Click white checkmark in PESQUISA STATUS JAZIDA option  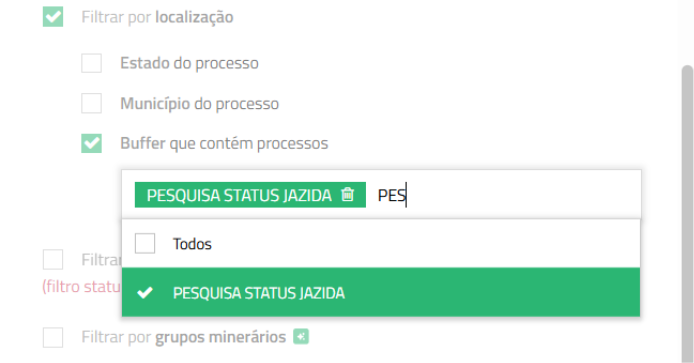click(145, 293)
